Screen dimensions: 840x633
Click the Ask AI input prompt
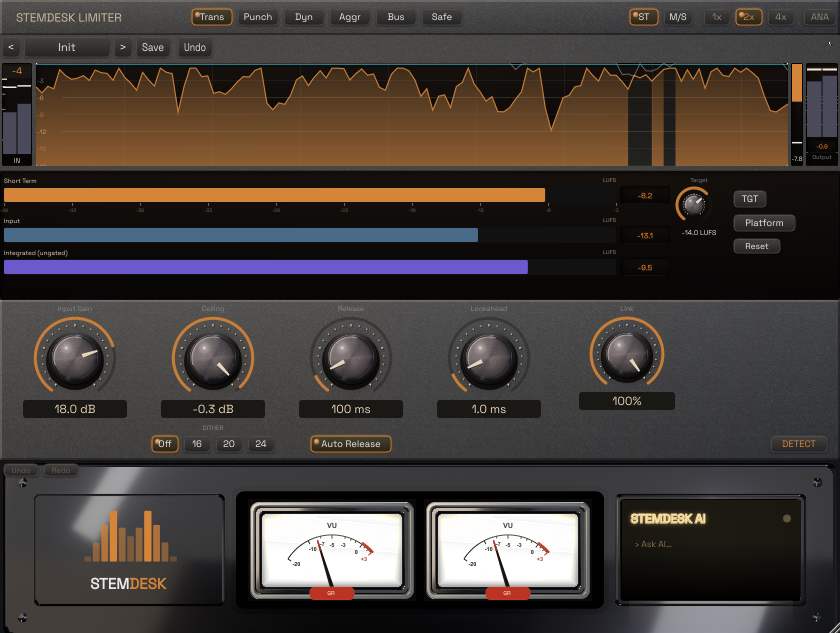coord(653,544)
